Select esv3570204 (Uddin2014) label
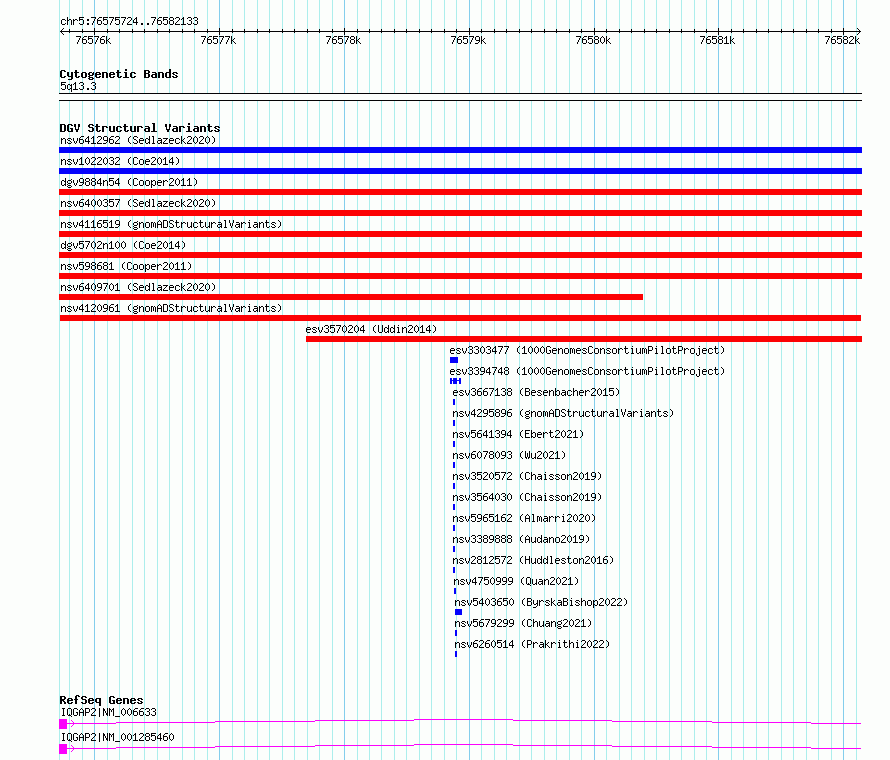Image resolution: width=890 pixels, height=760 pixels. click(371, 329)
